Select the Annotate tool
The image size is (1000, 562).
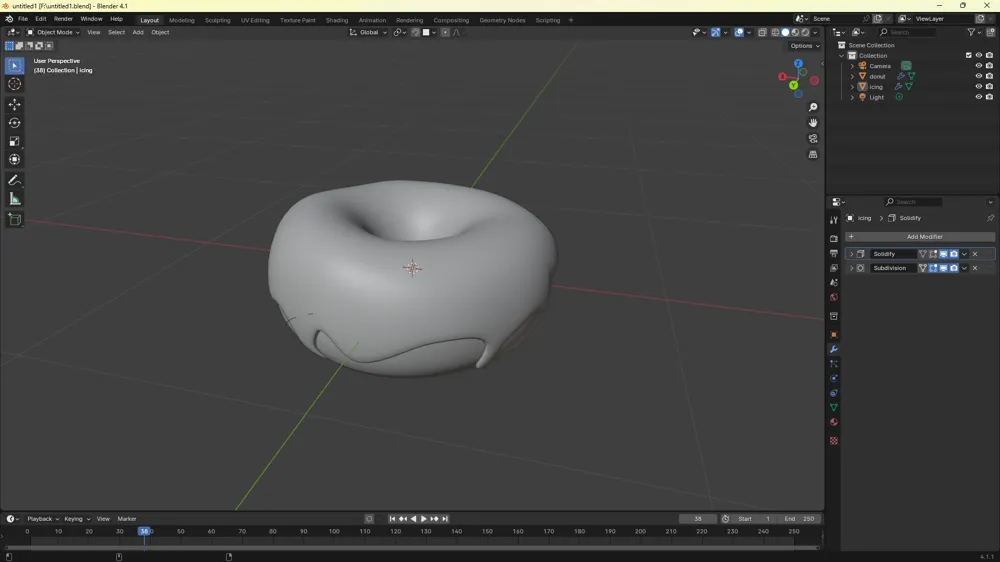[15, 181]
